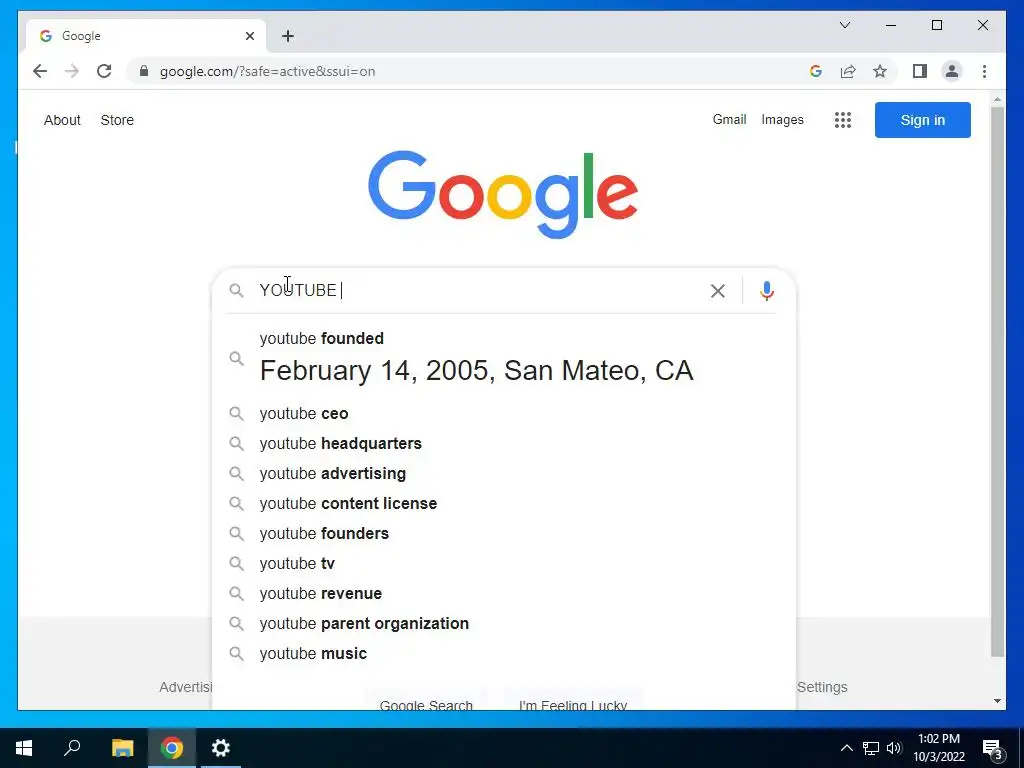Expand the tab search chevron
Screen dimensions: 1024x768
[844, 25]
